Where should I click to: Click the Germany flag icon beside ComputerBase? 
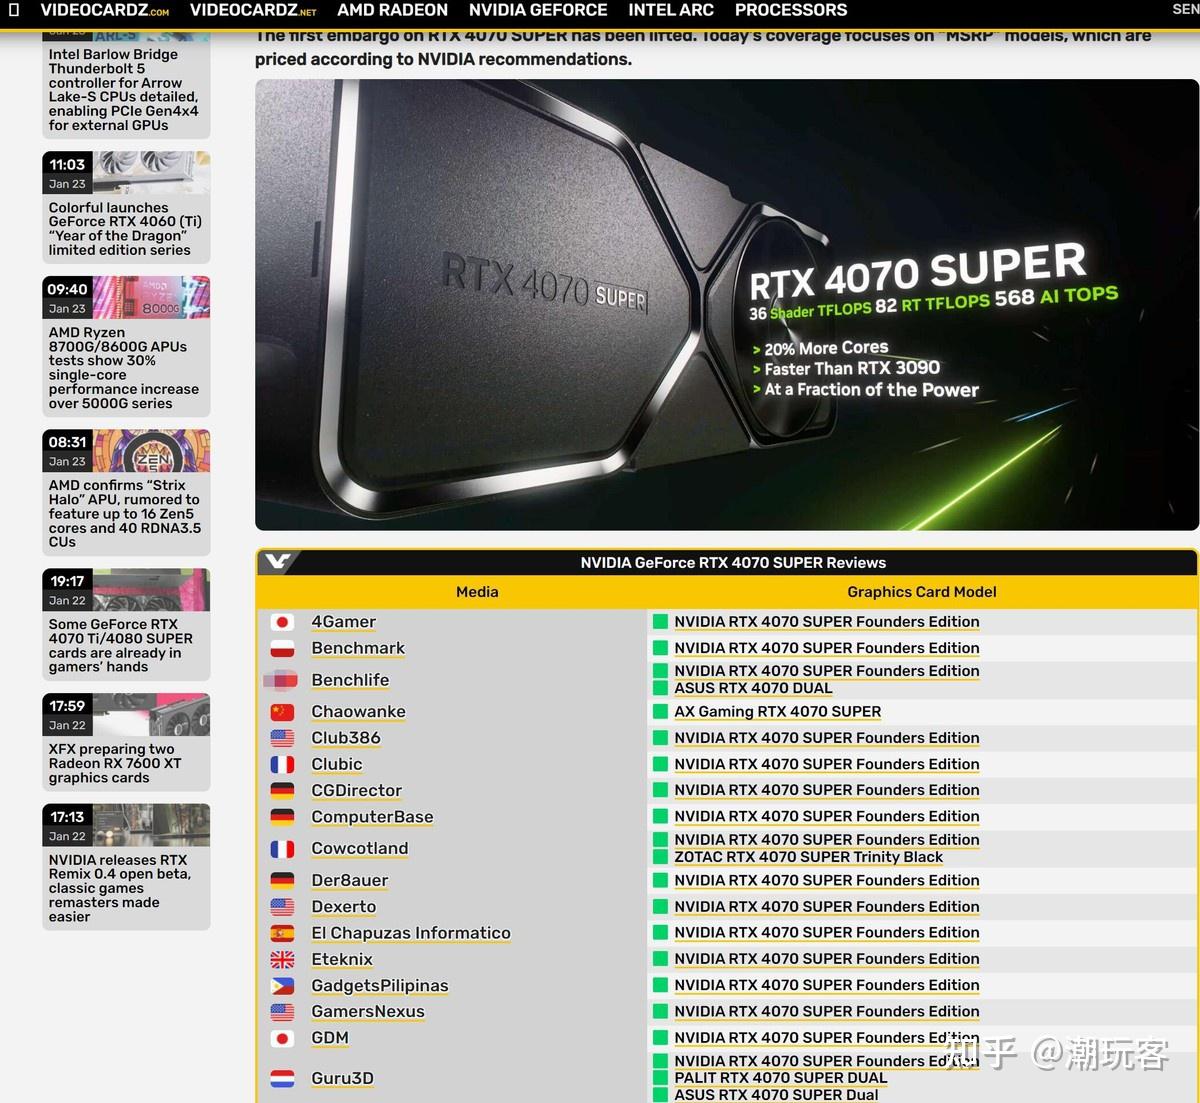pos(283,817)
